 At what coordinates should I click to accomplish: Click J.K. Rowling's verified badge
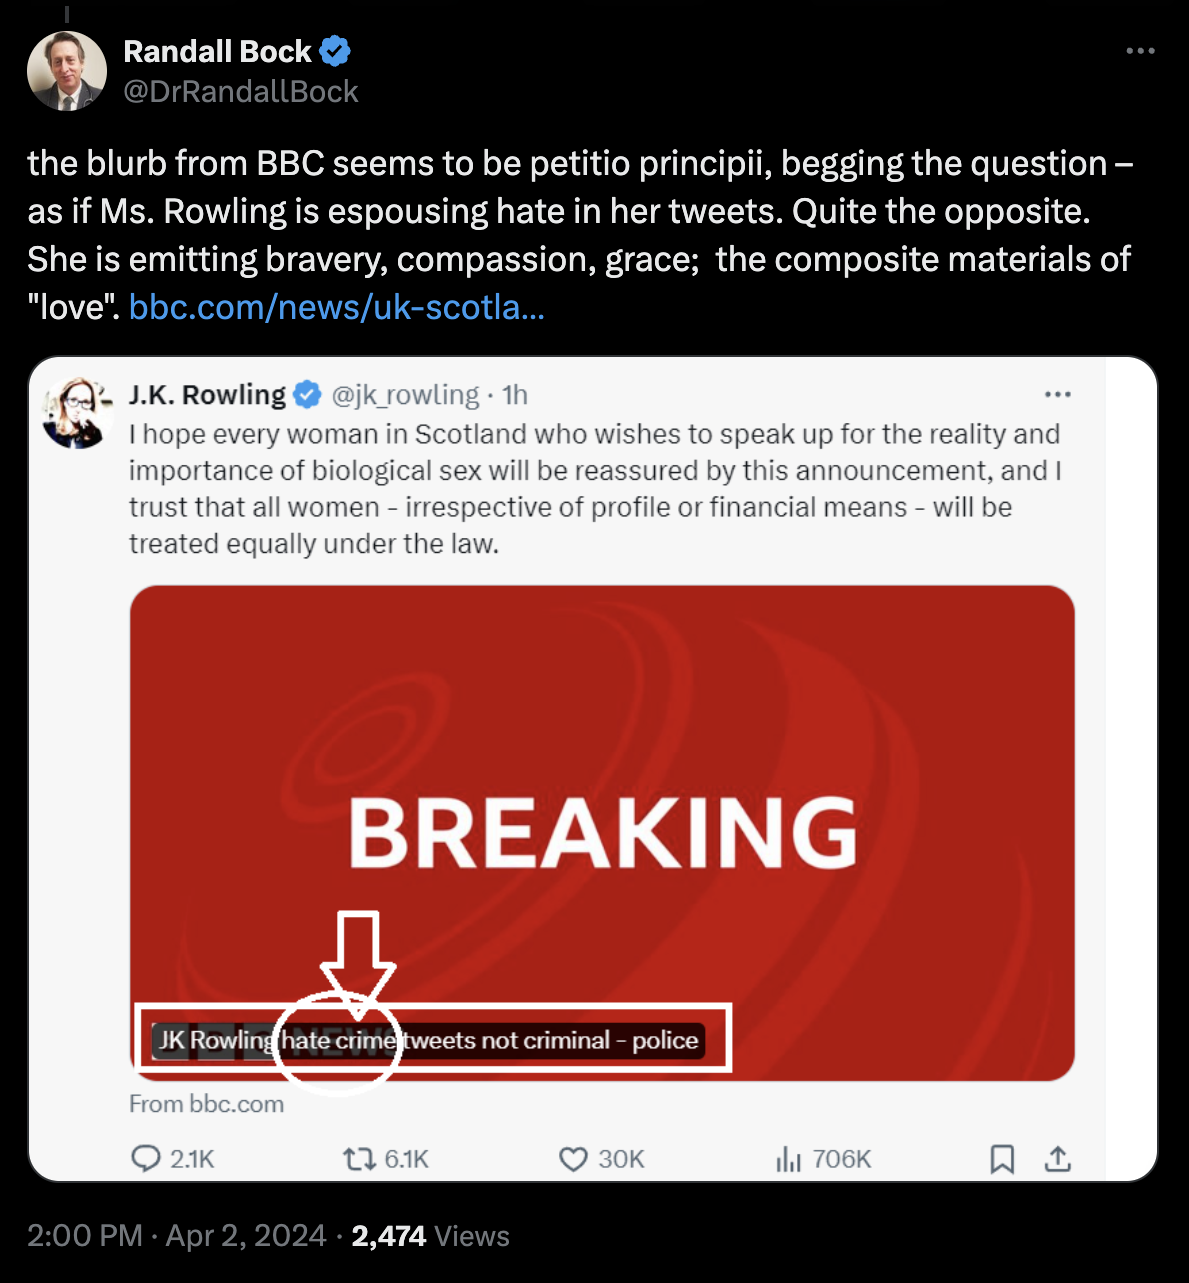point(307,395)
